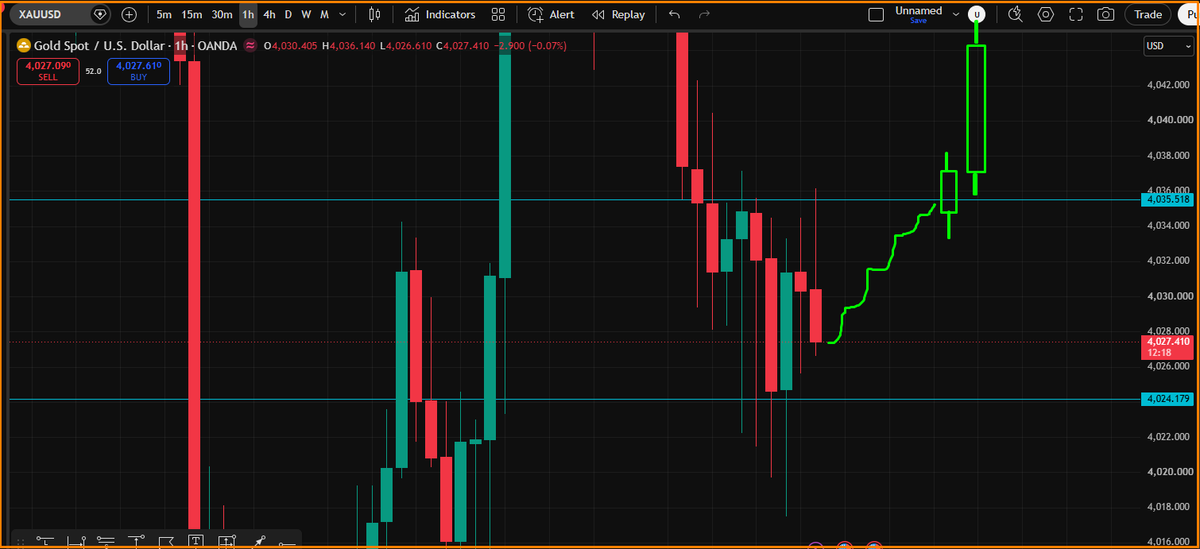Switch to the D daily timeframe
1200x549 pixels.
click(x=289, y=15)
